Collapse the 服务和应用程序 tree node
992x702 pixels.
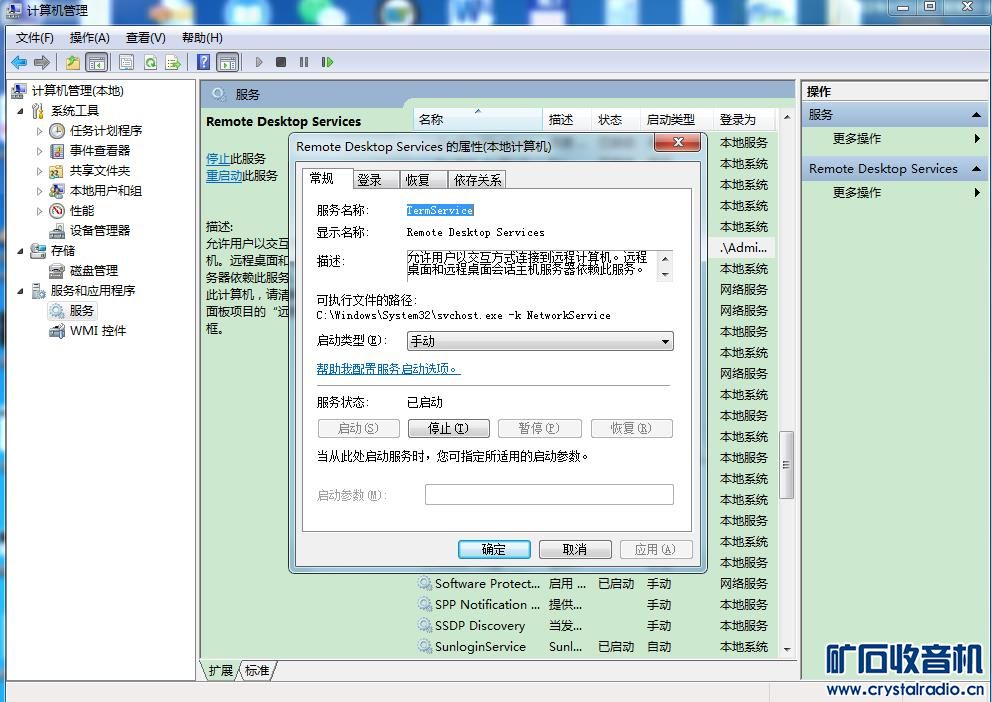(20, 291)
